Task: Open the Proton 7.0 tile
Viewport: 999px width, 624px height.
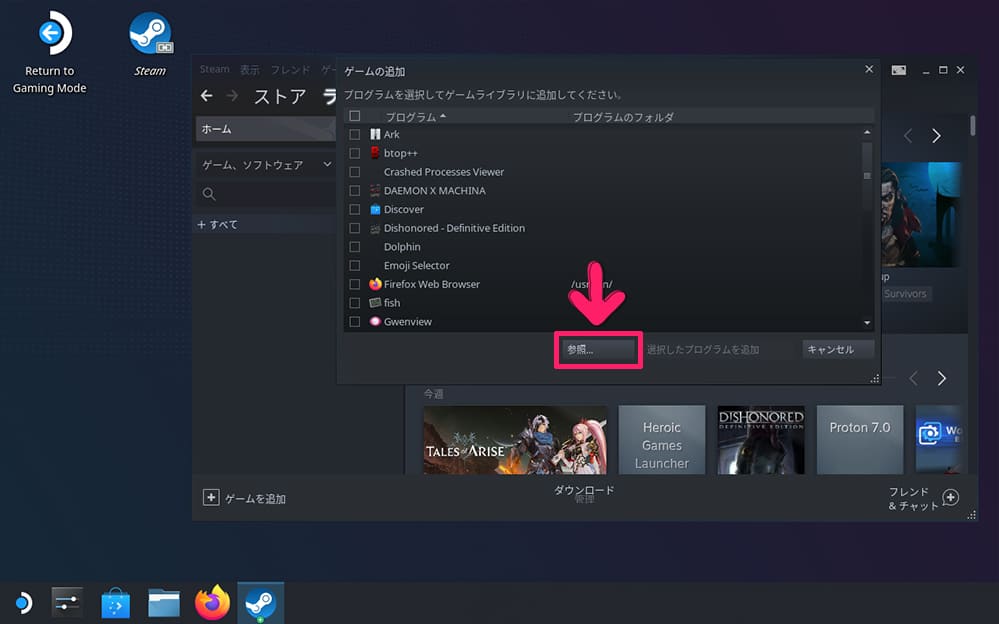Action: [860, 440]
